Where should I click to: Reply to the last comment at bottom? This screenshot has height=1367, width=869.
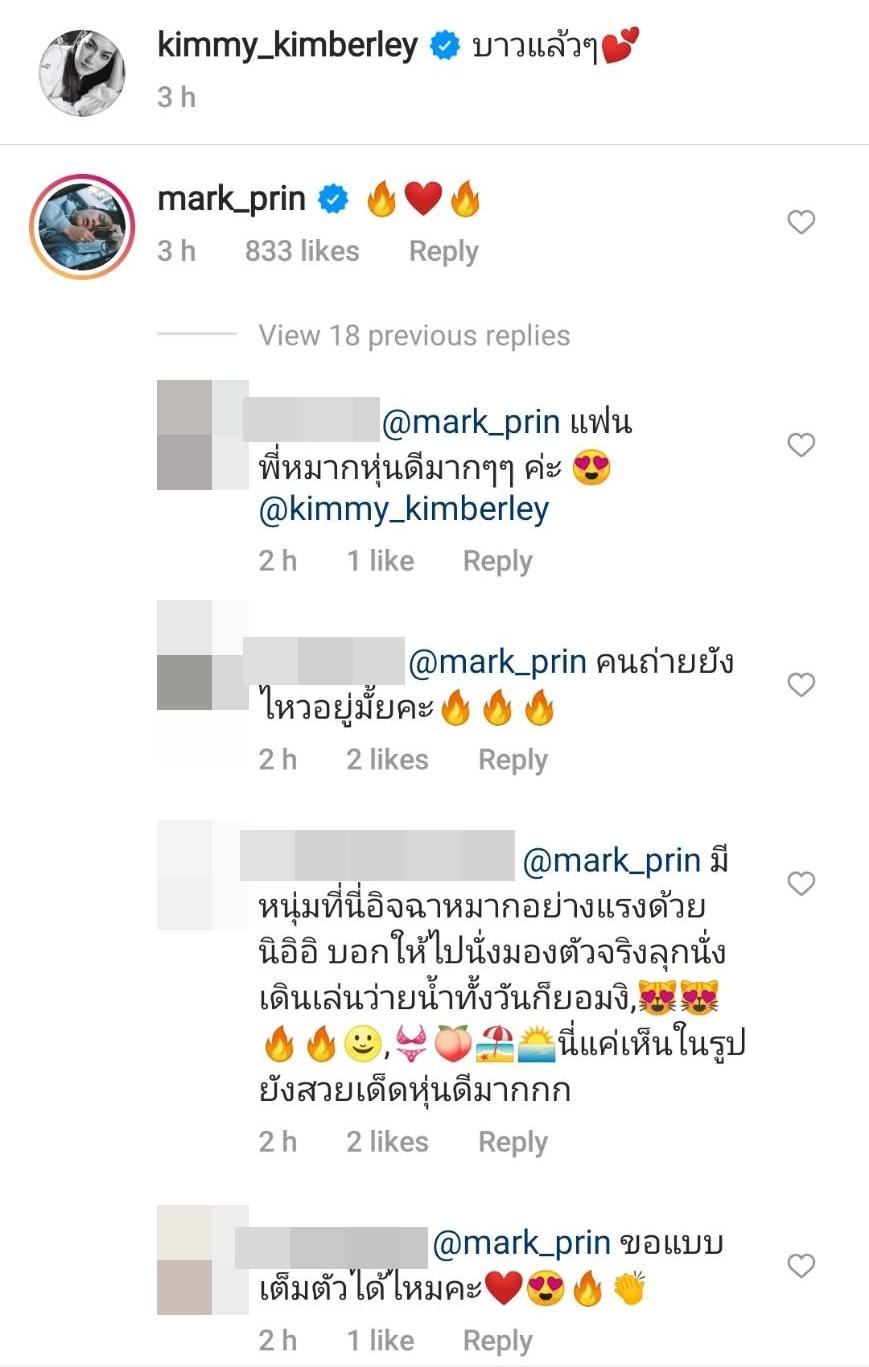[498, 1341]
